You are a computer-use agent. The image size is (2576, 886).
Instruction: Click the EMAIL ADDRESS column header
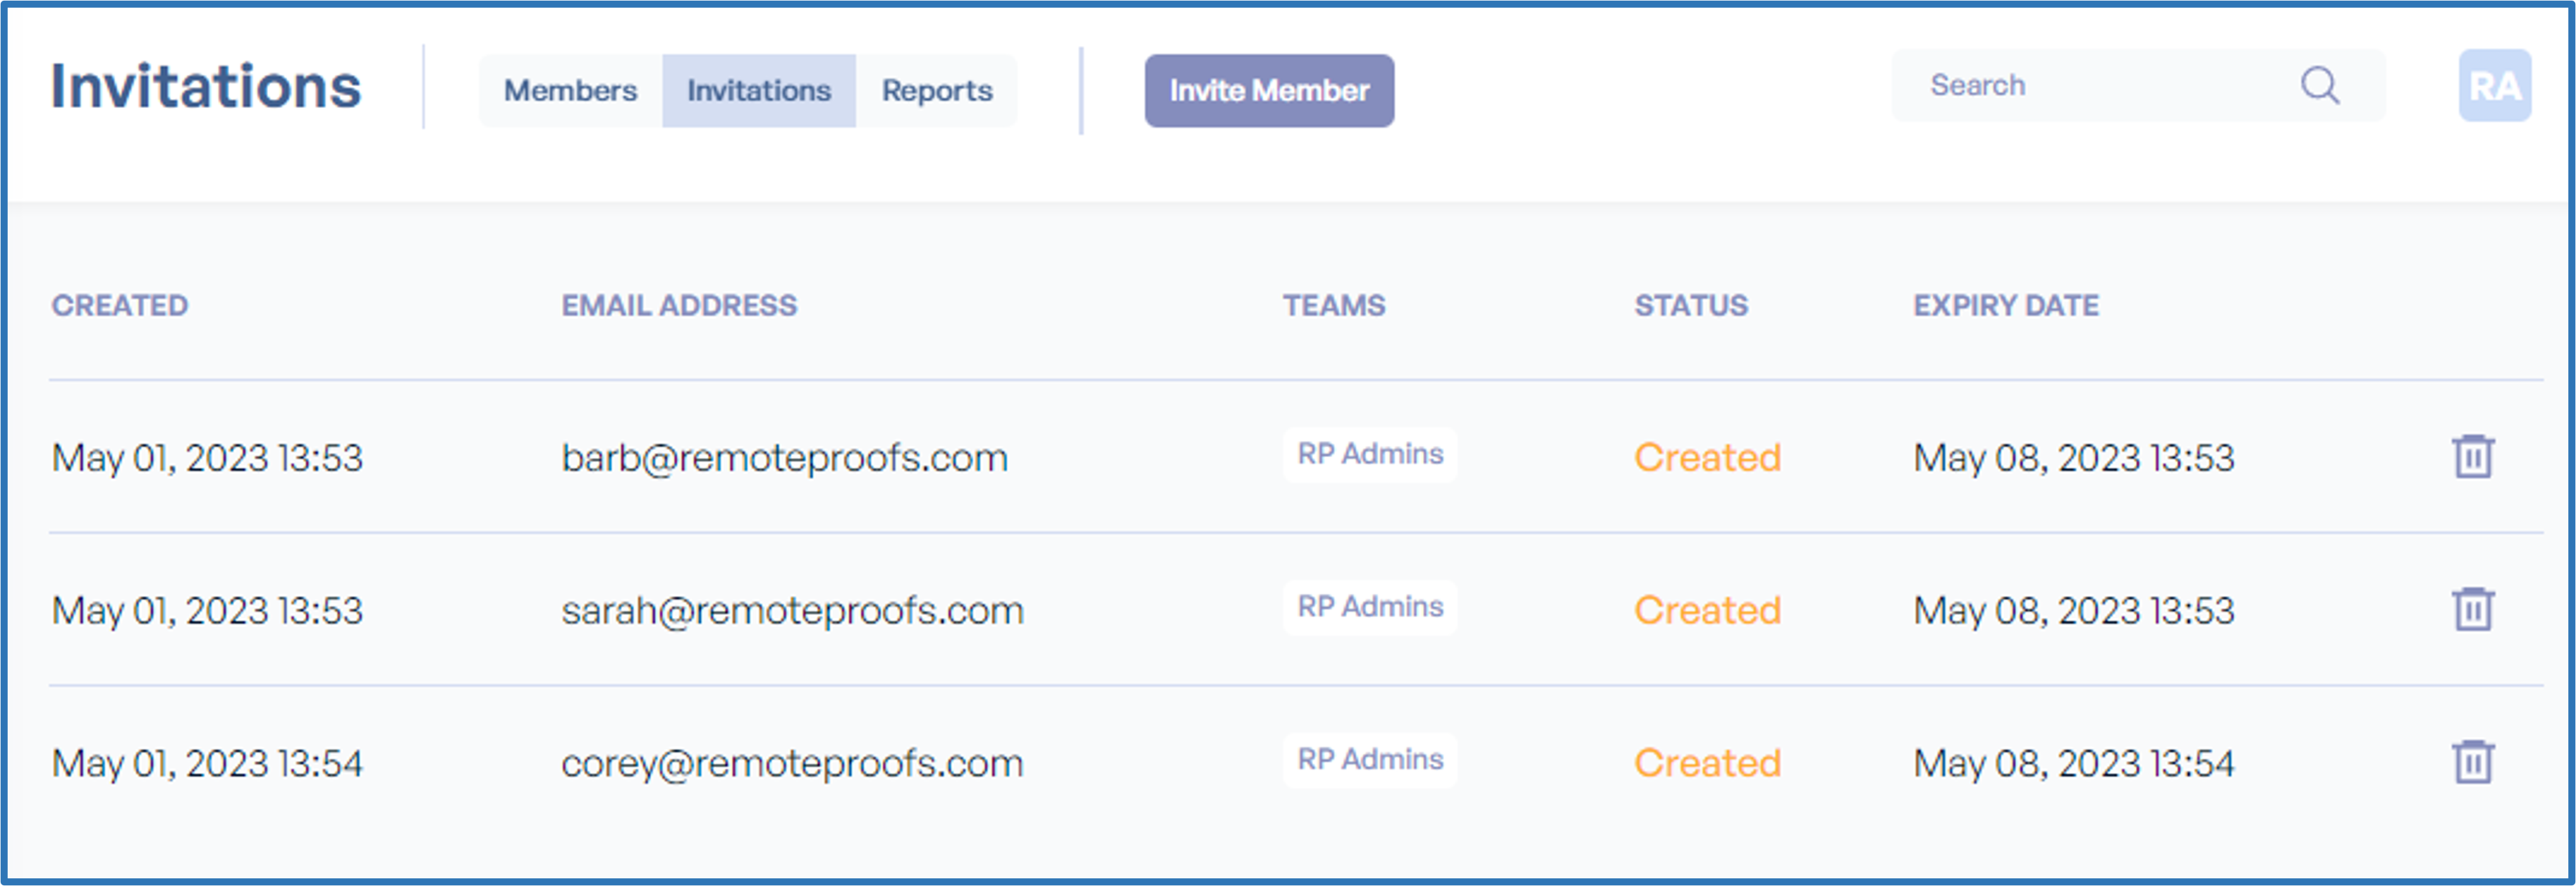[679, 305]
